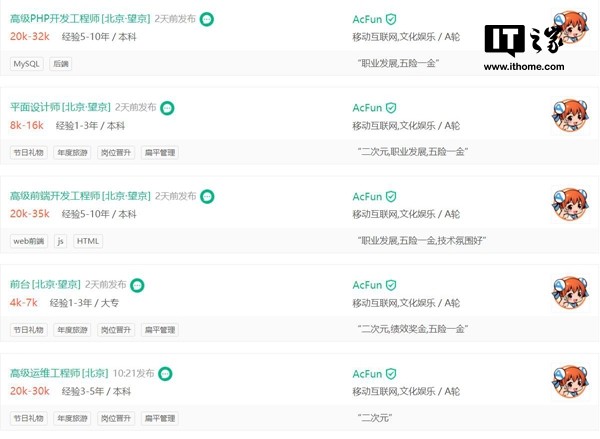
Task: Open AcFun mascot logo in 高级运维工程师 row
Action: (570, 382)
